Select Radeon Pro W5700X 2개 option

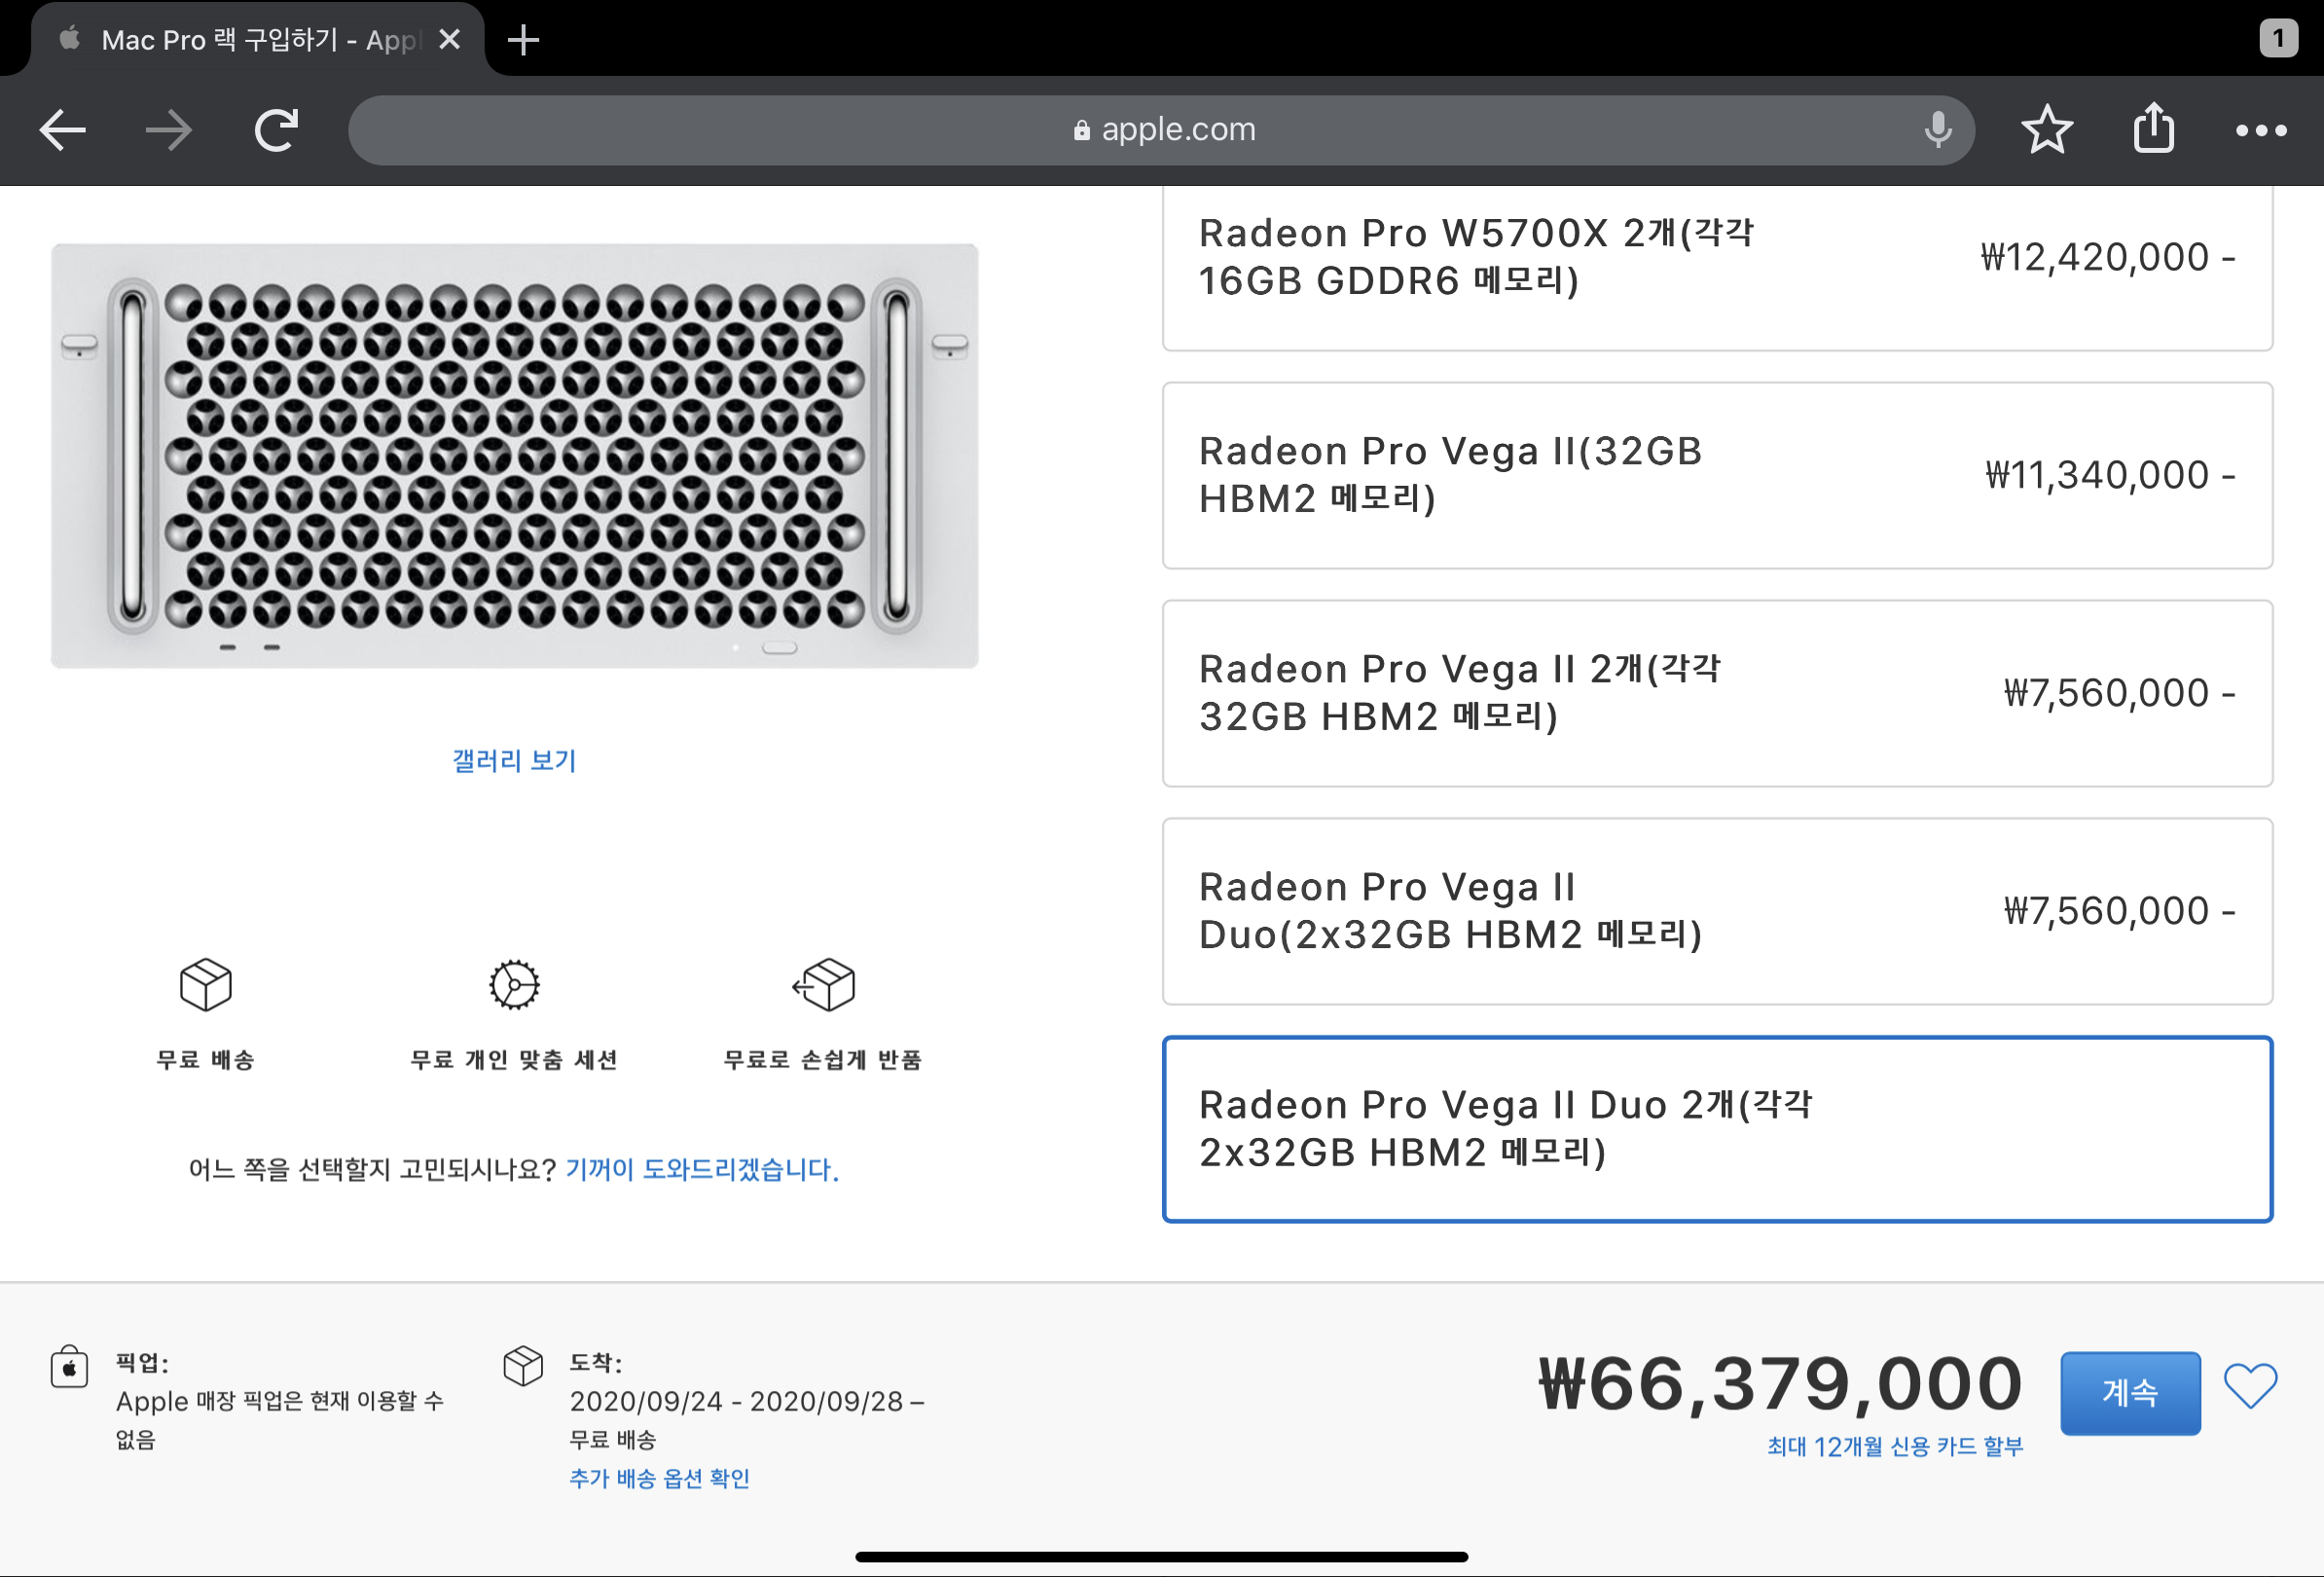pyautogui.click(x=1716, y=258)
